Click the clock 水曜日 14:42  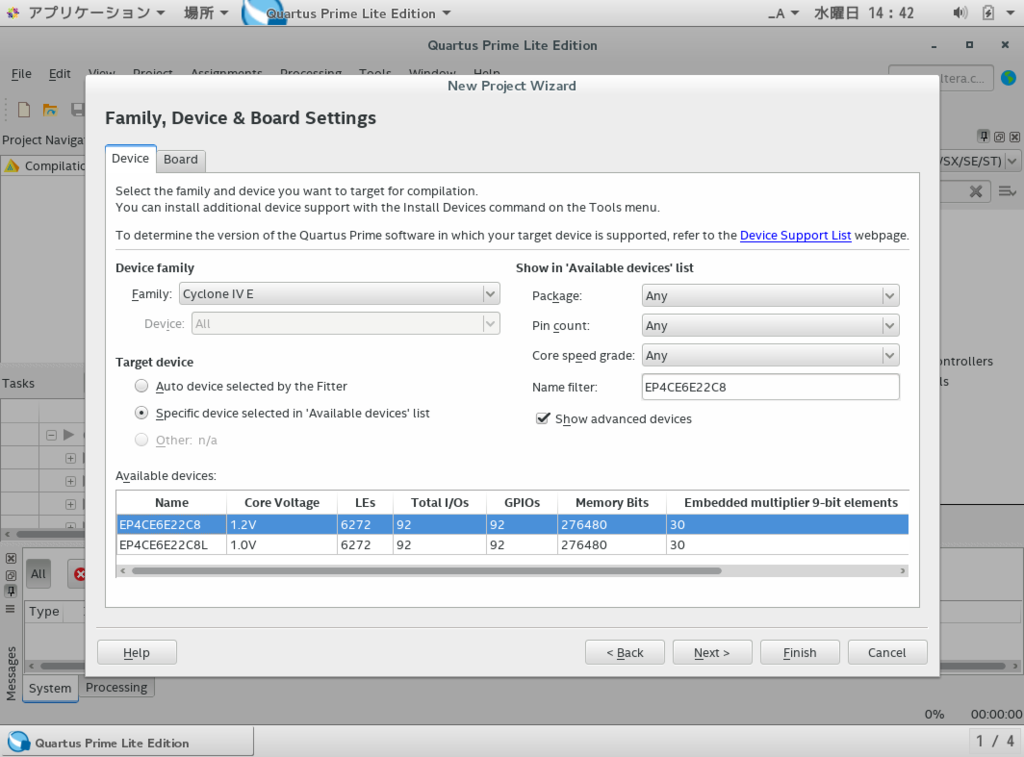click(x=864, y=13)
